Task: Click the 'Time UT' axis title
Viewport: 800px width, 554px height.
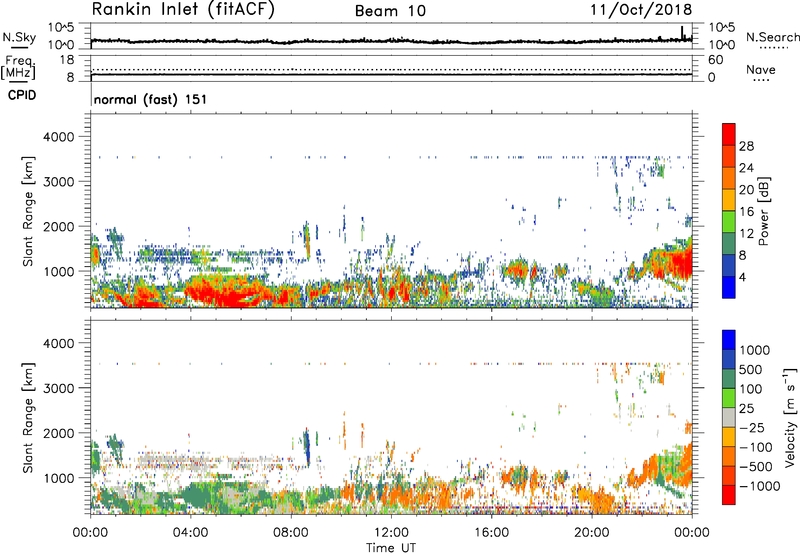Action: click(391, 548)
